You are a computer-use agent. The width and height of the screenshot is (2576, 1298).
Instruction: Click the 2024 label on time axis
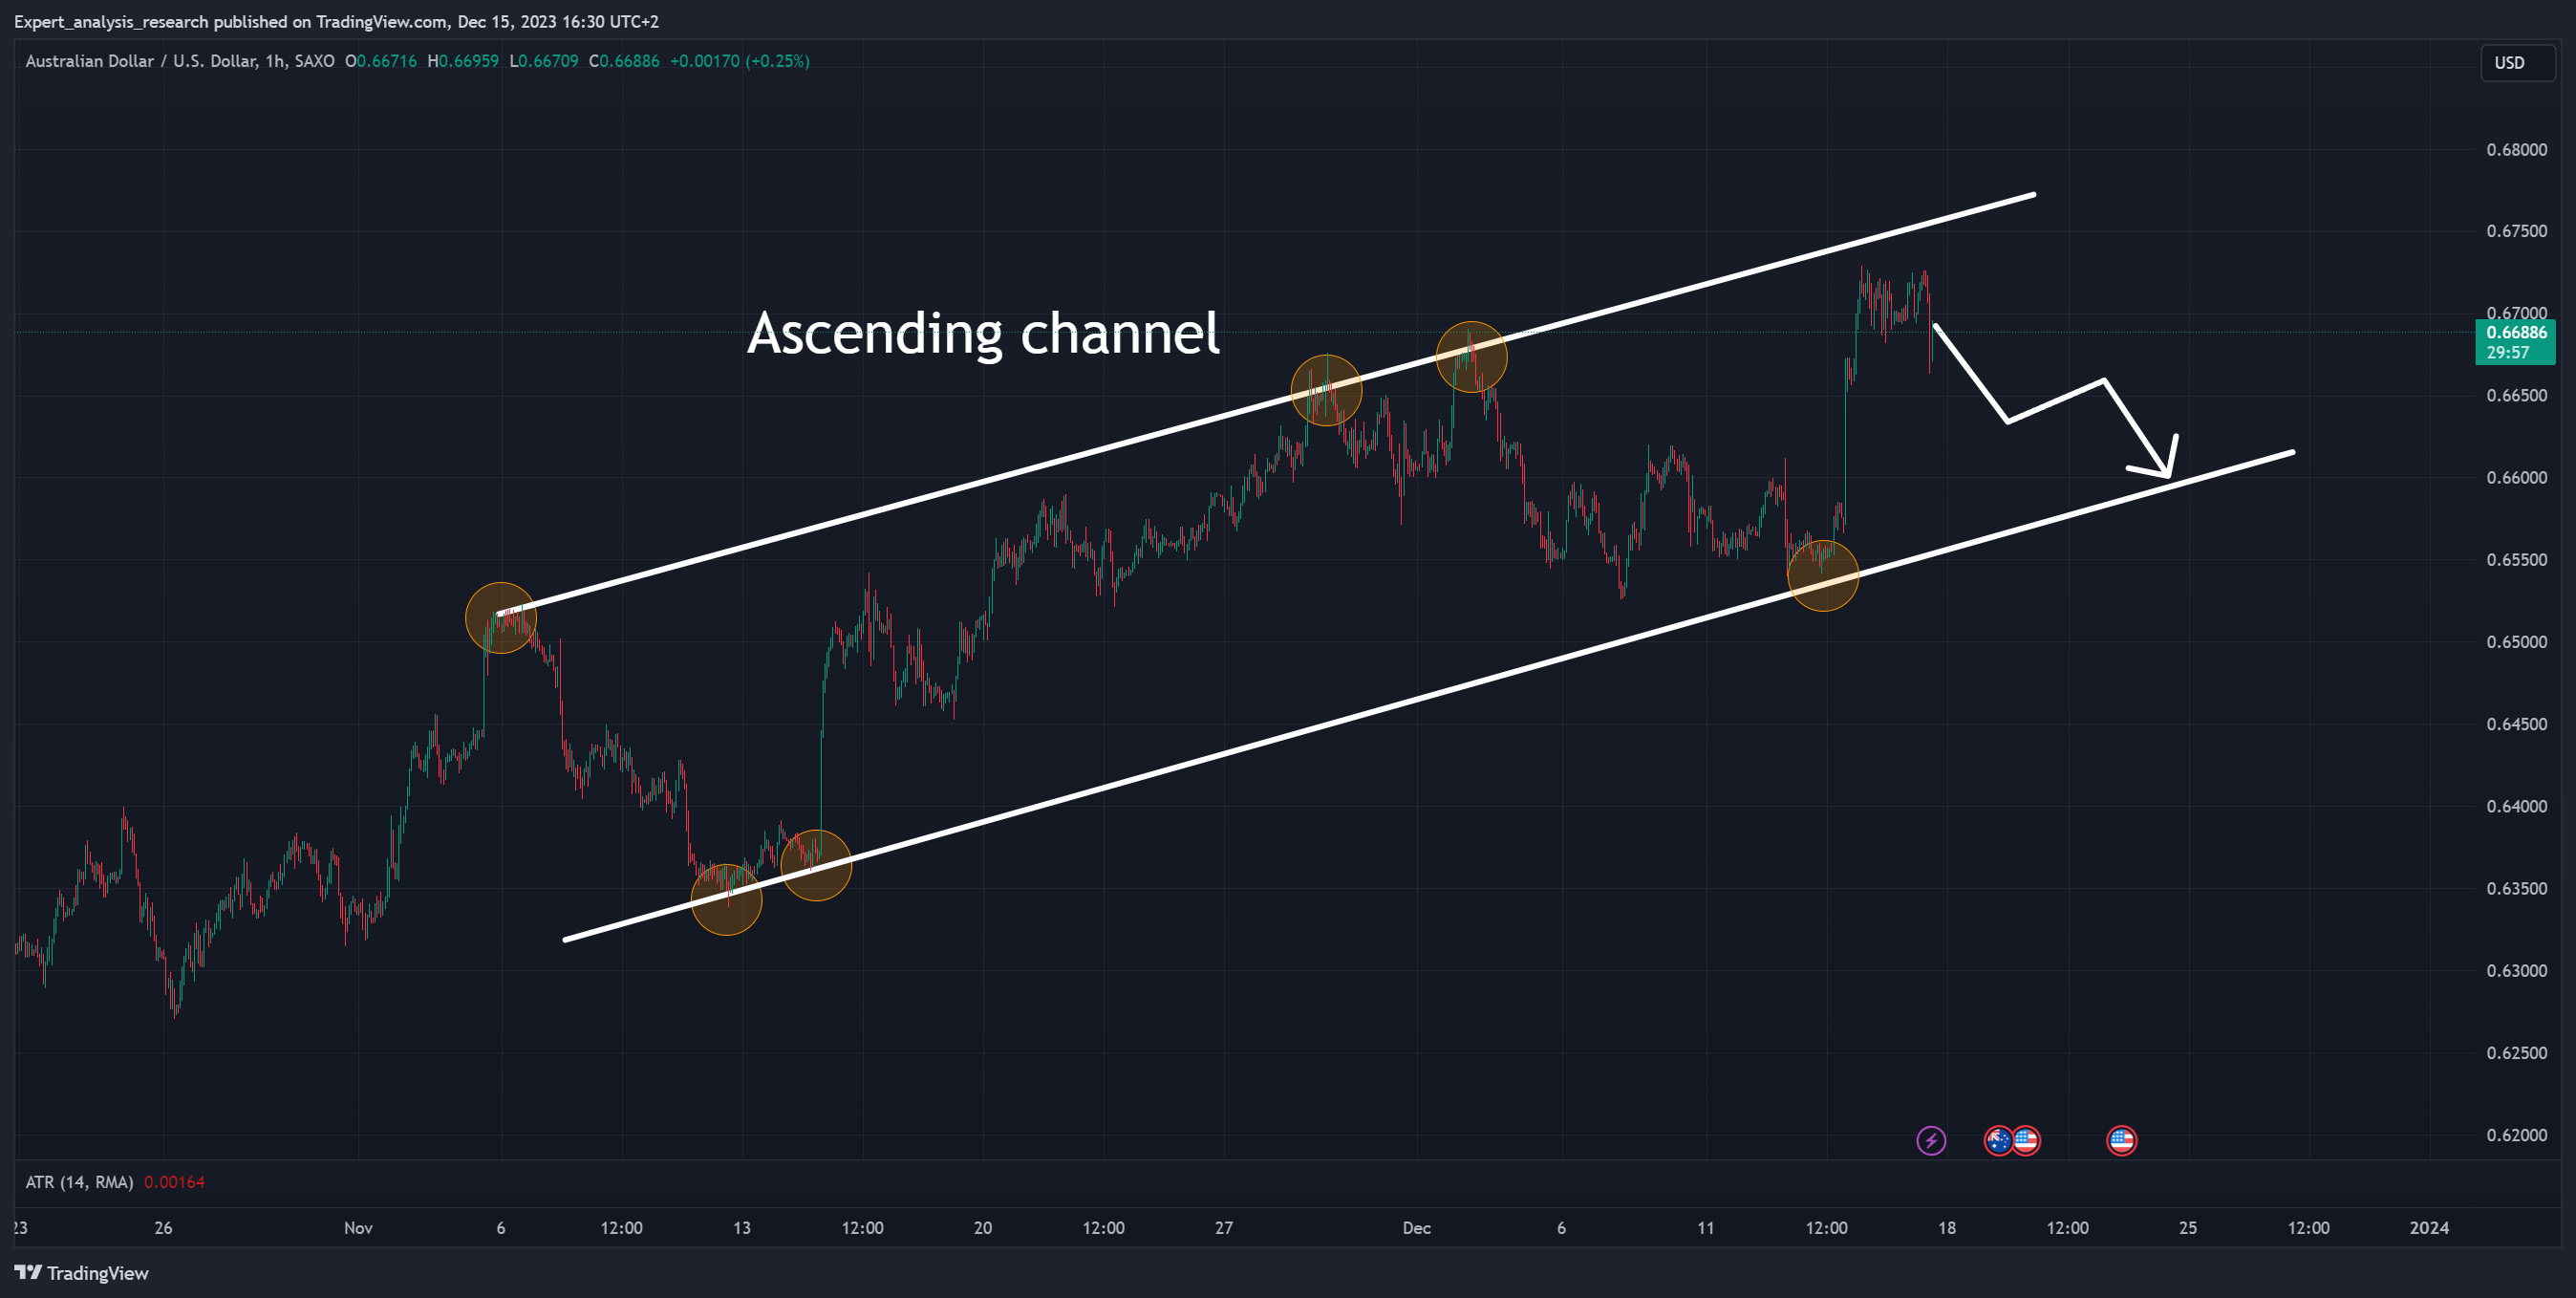pos(2429,1228)
